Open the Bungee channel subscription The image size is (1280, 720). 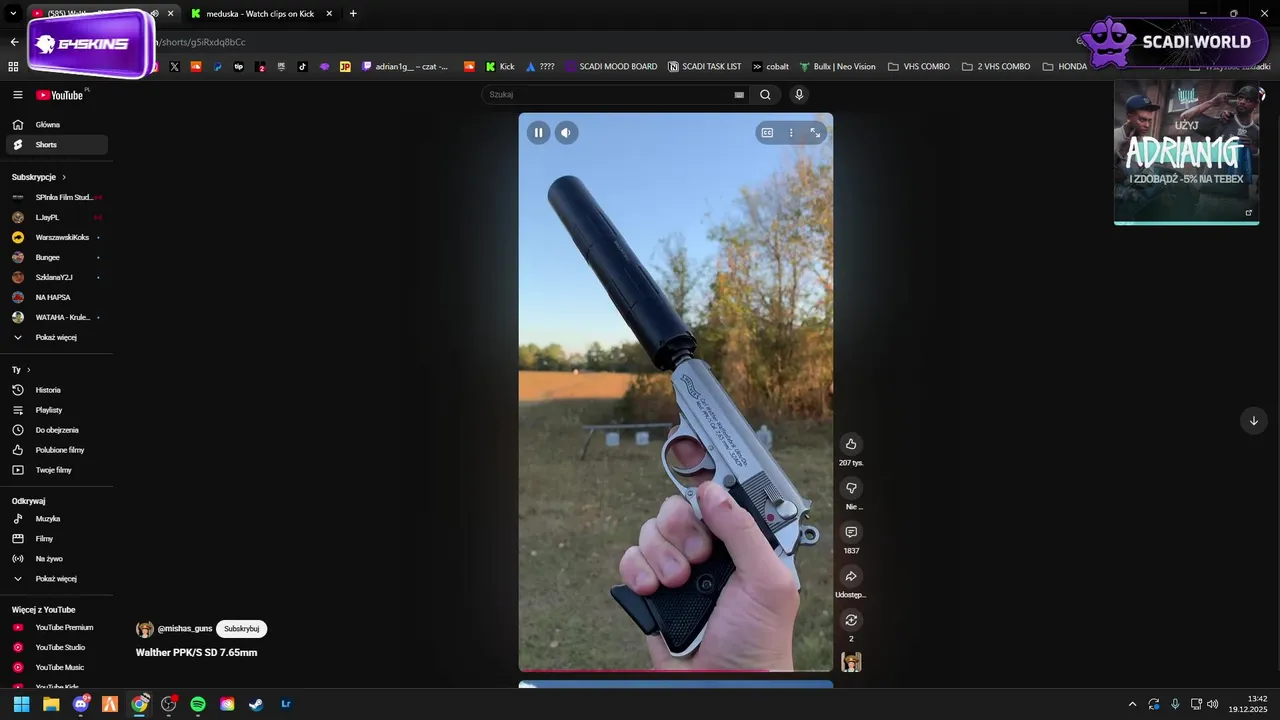click(x=57, y=257)
